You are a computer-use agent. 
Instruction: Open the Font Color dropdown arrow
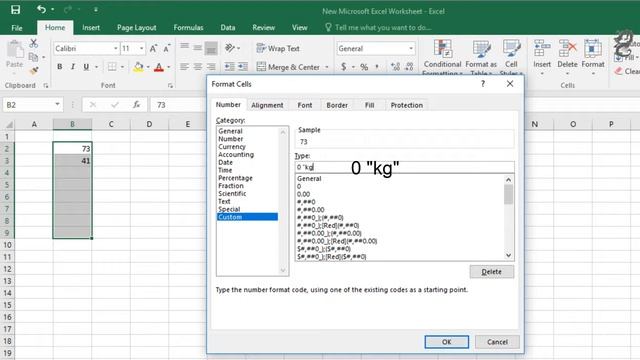coord(169,67)
